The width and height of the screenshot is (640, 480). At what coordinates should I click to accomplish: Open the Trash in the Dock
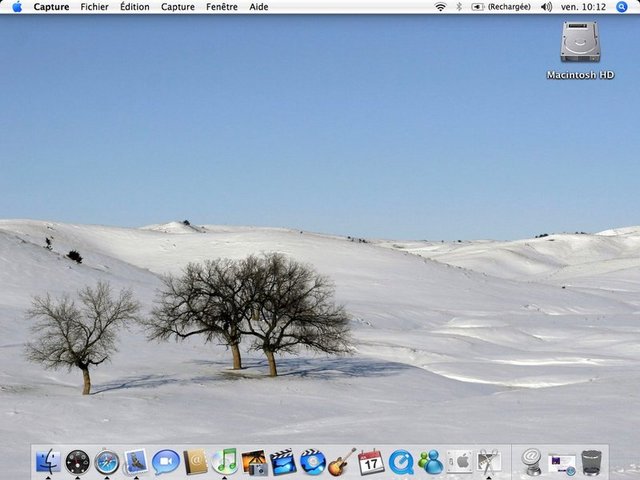coord(592,462)
